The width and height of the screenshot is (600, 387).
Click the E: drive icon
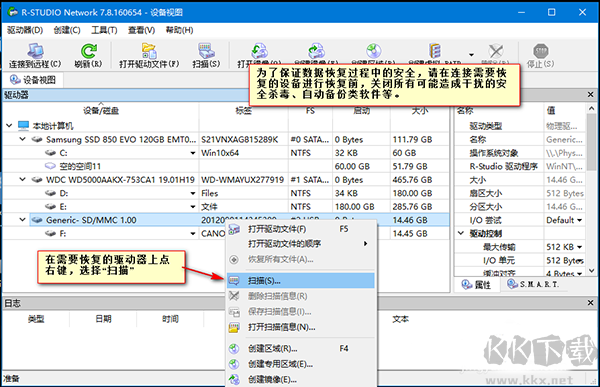tap(51, 207)
